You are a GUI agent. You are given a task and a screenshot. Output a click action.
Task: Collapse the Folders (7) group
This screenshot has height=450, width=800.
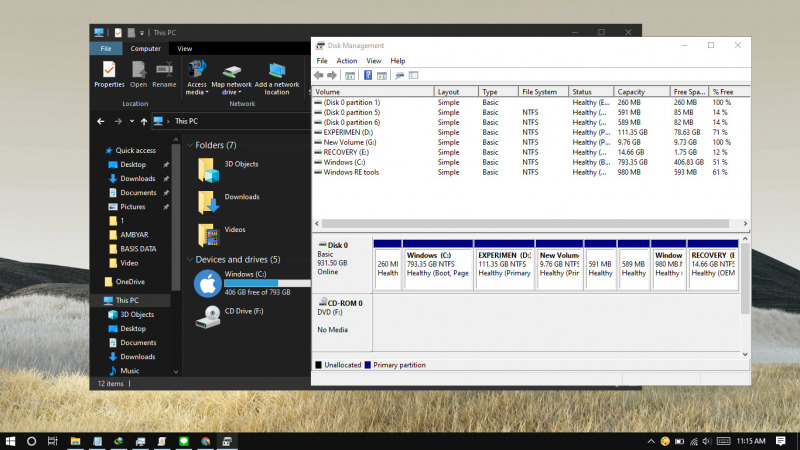coord(190,145)
